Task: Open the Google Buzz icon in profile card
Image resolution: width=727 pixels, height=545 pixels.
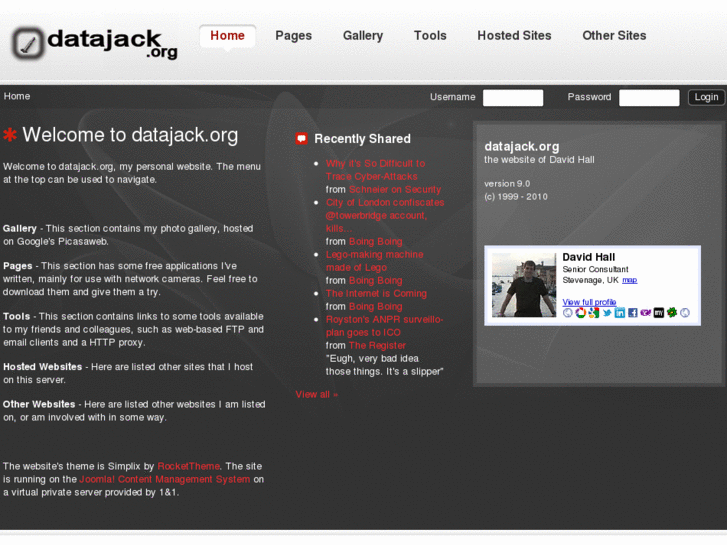Action: pos(593,313)
